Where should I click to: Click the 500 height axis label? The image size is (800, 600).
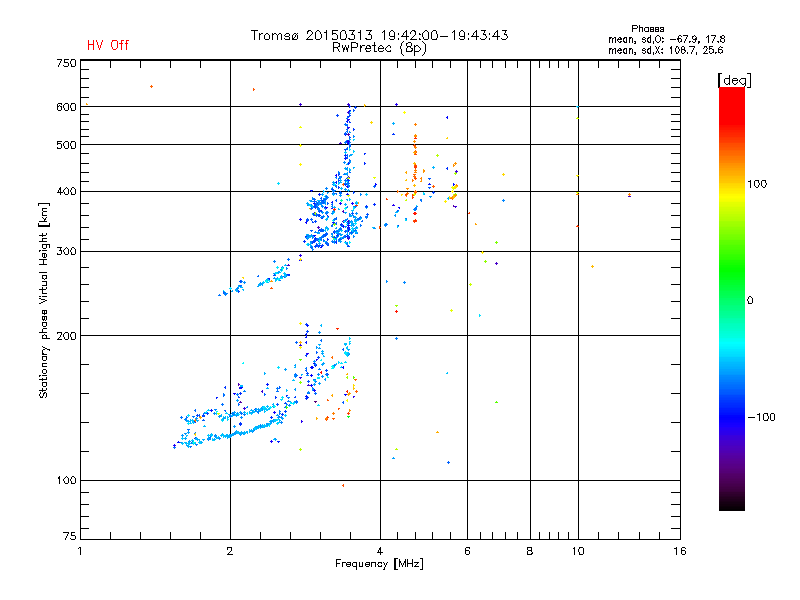coord(66,145)
